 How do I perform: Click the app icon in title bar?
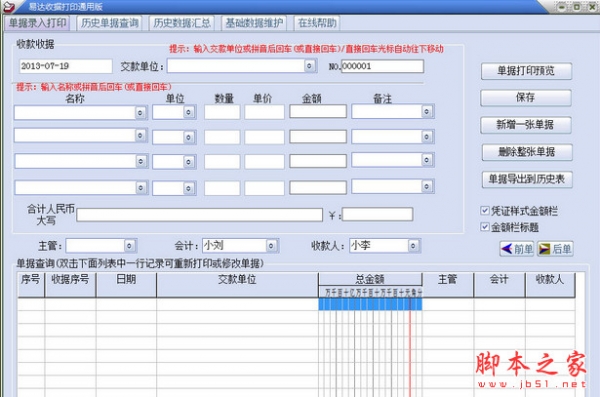click(x=8, y=7)
